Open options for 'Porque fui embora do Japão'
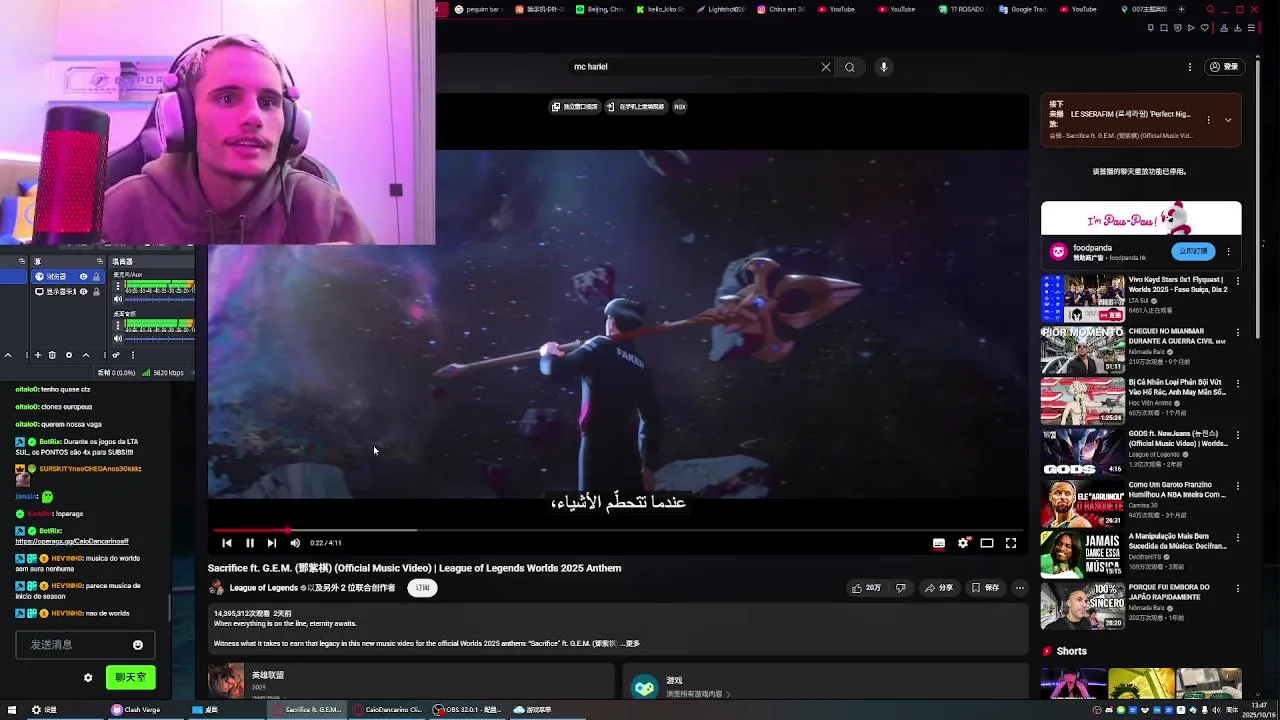The height and width of the screenshot is (720, 1280). [x=1238, y=589]
